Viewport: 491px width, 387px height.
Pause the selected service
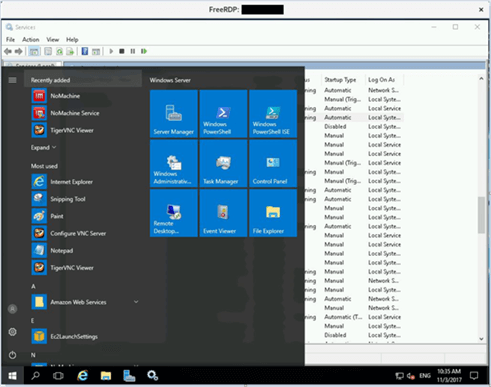click(x=133, y=51)
